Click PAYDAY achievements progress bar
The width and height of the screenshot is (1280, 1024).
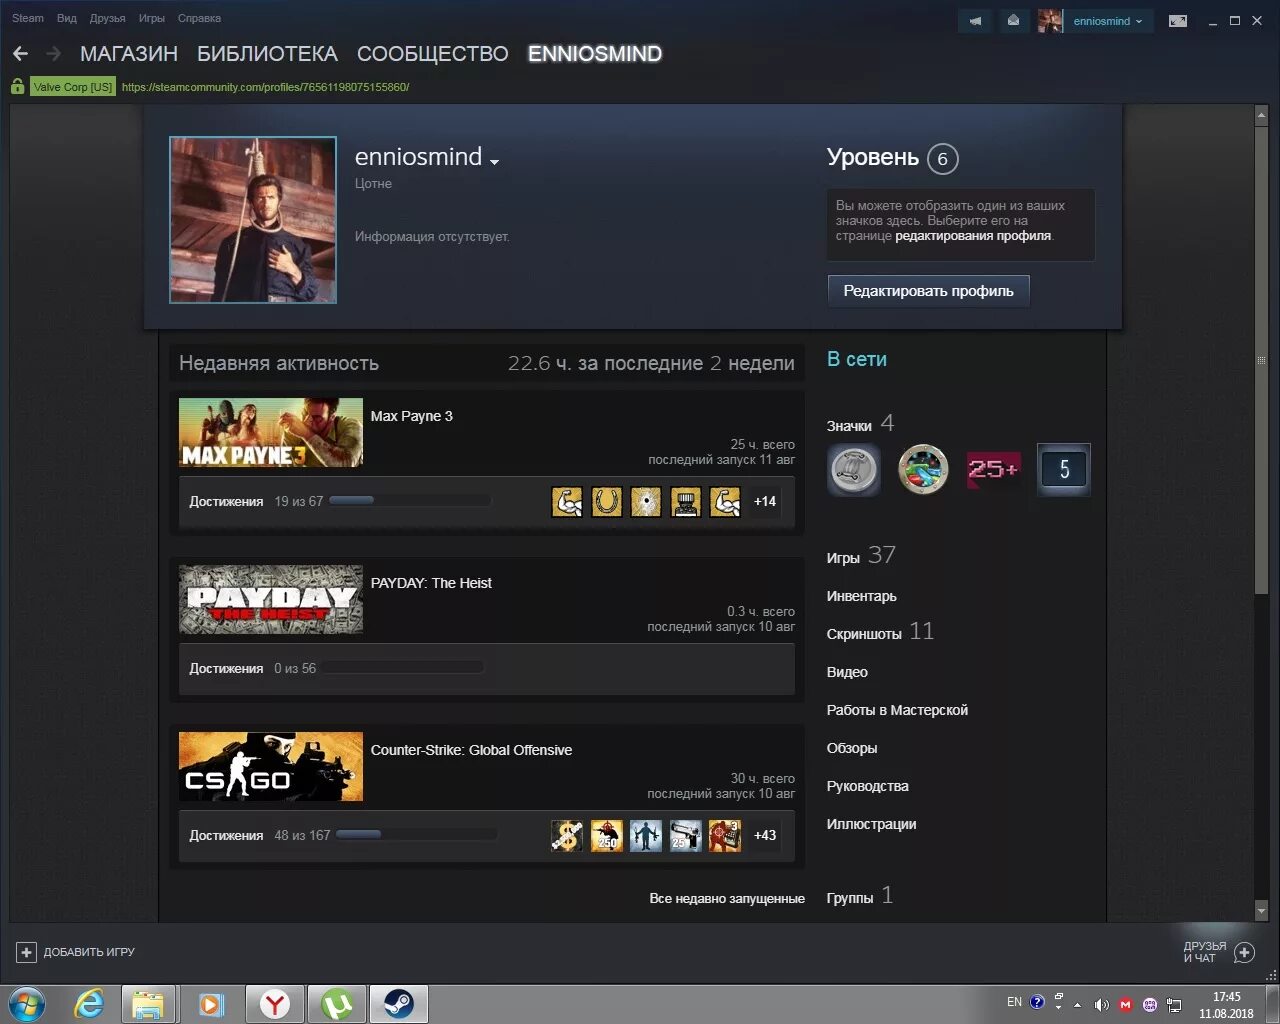tap(403, 668)
